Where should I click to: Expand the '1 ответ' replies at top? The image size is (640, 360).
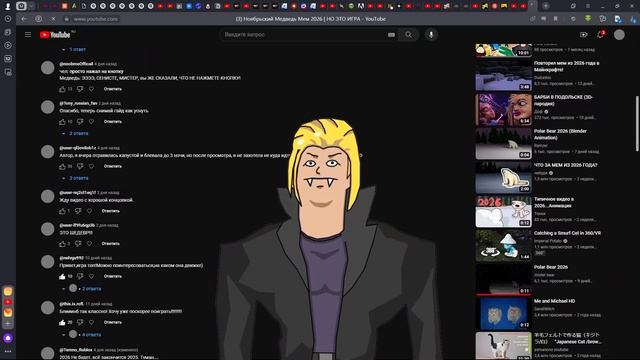(x=74, y=49)
